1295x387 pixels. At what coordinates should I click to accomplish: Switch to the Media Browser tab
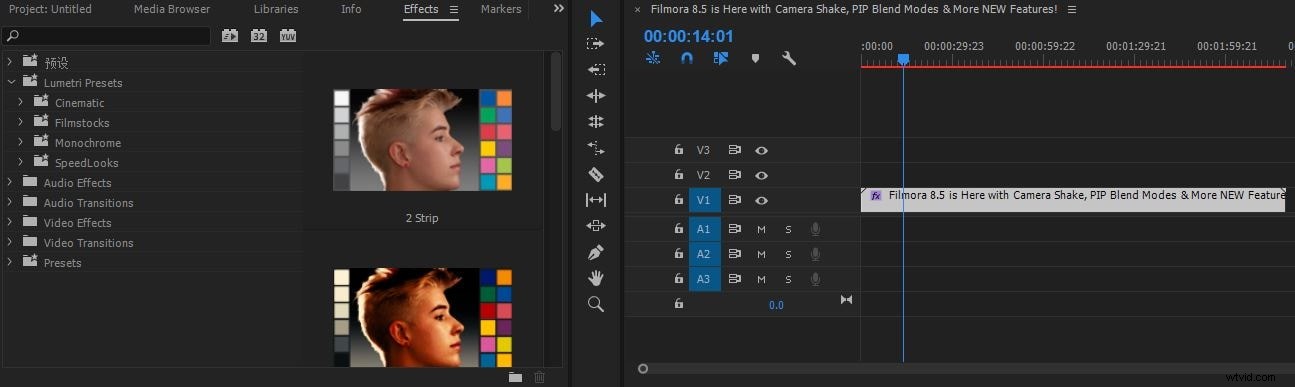pos(171,9)
